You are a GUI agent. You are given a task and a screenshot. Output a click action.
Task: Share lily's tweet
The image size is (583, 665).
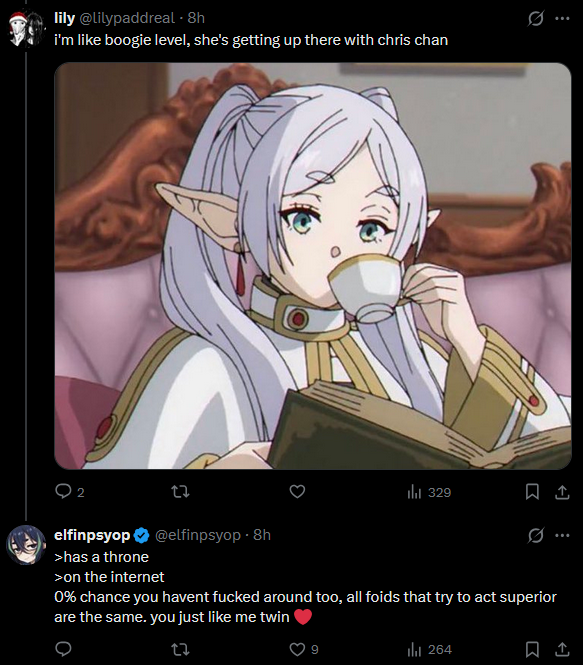[562, 492]
